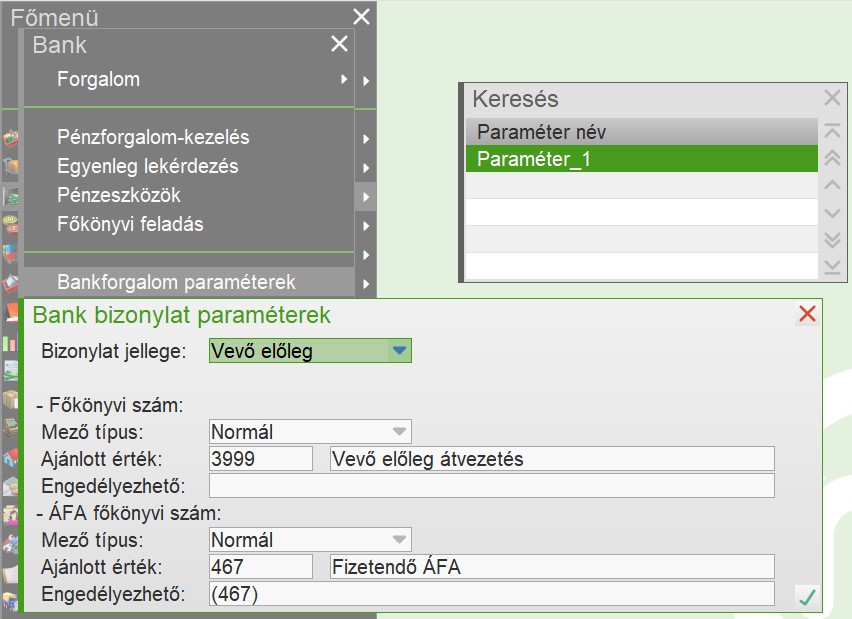Click the Fizetendő ÁFA field
852x619 pixels.
pos(552,567)
